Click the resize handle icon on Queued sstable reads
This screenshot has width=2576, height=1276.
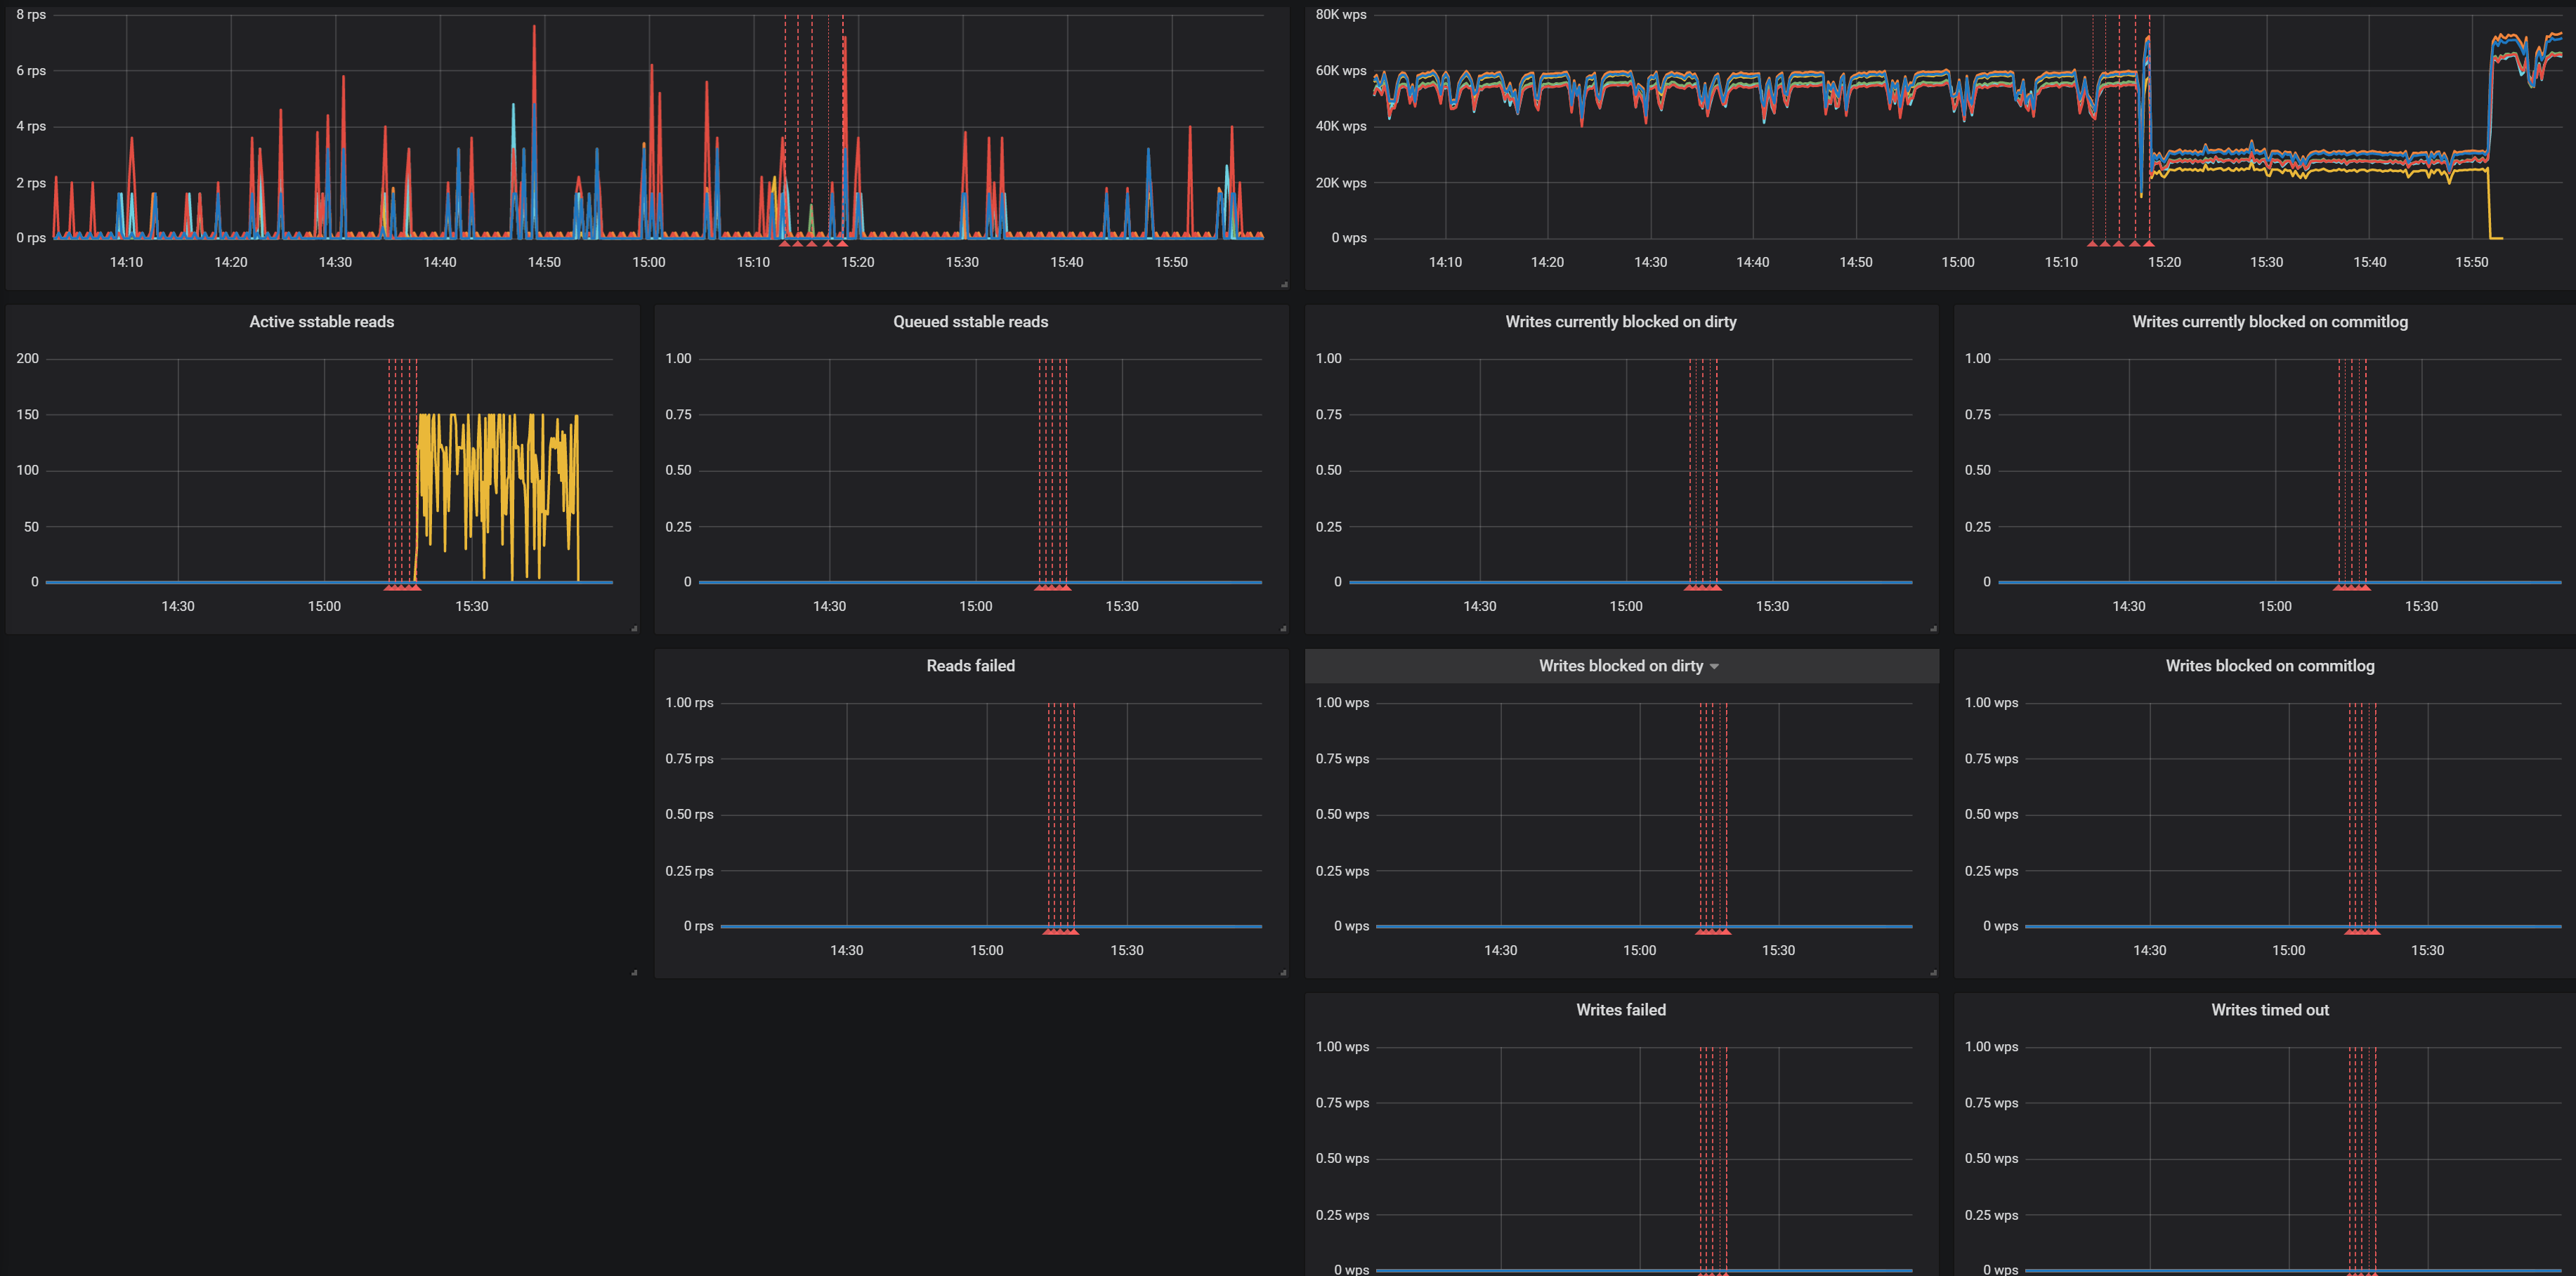[1284, 629]
